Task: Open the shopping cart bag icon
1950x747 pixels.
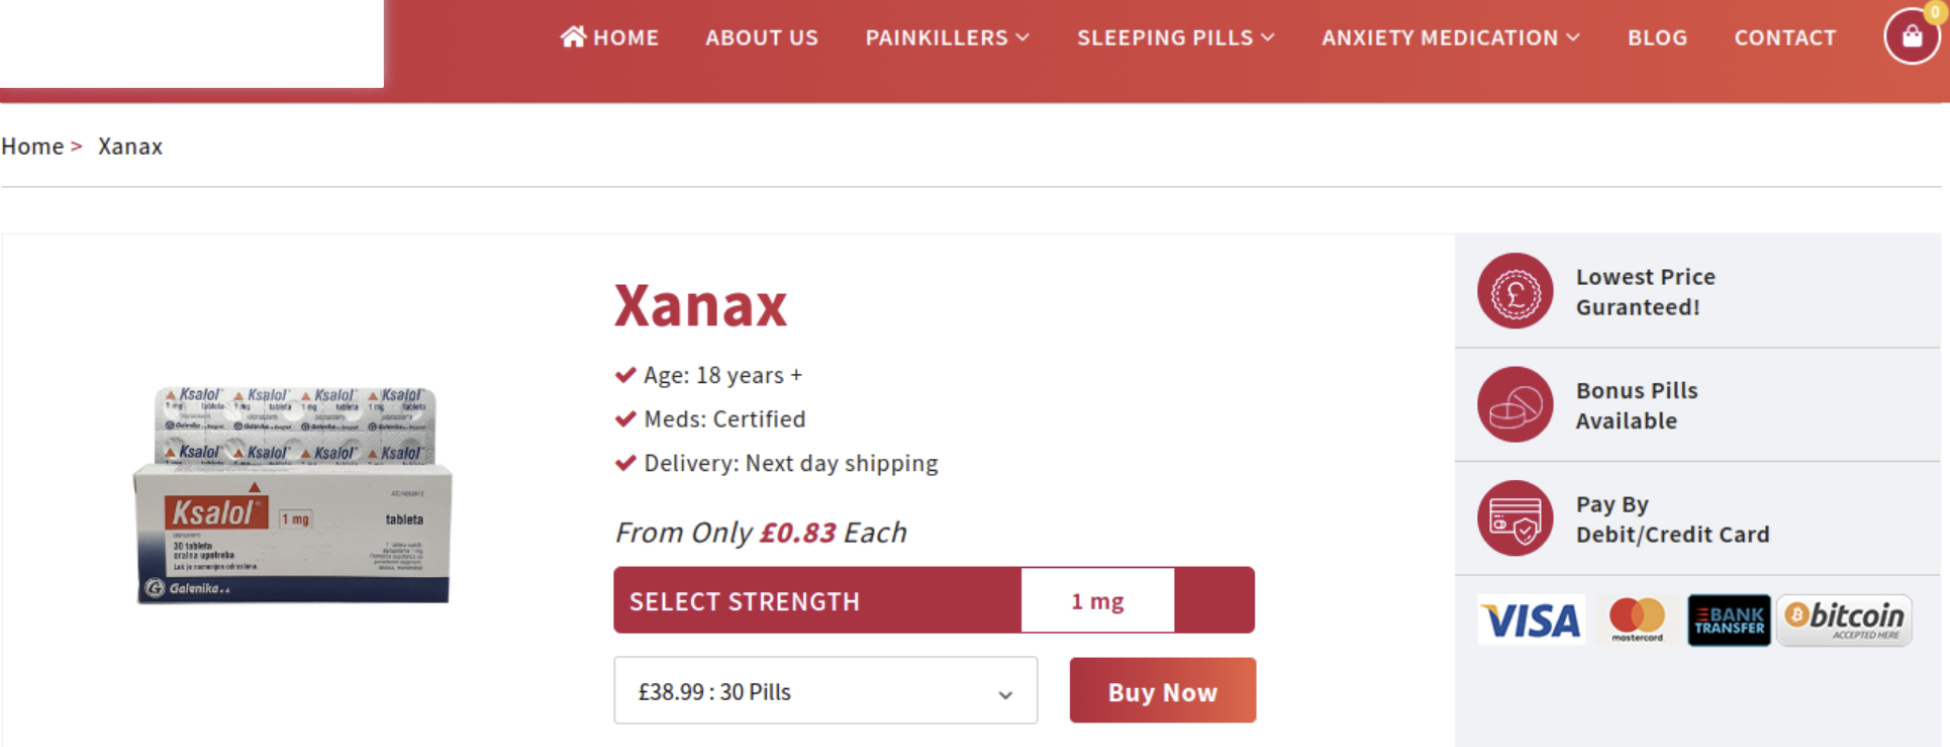Action: point(1911,37)
